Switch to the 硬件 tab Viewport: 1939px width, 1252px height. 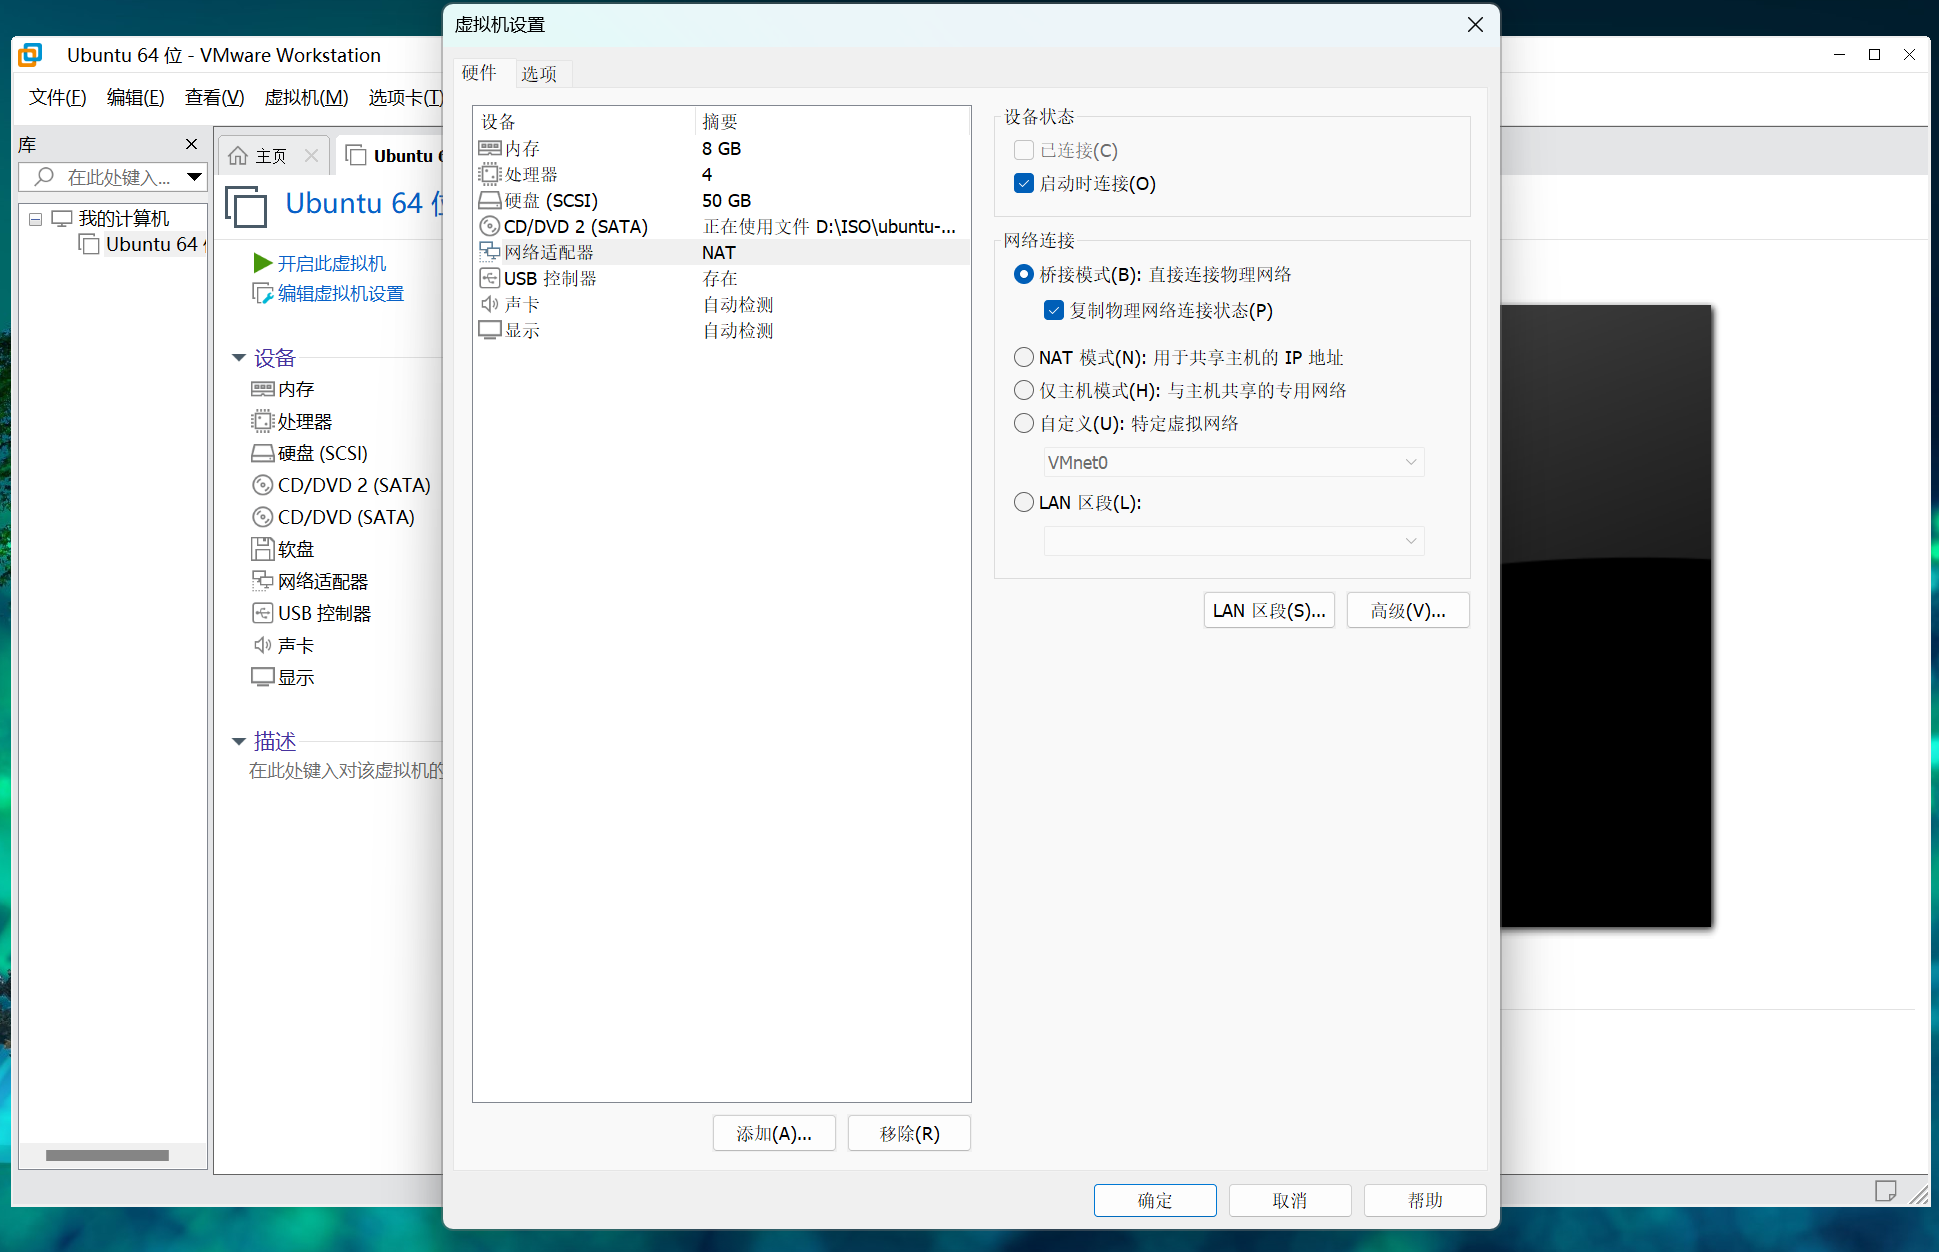point(480,73)
